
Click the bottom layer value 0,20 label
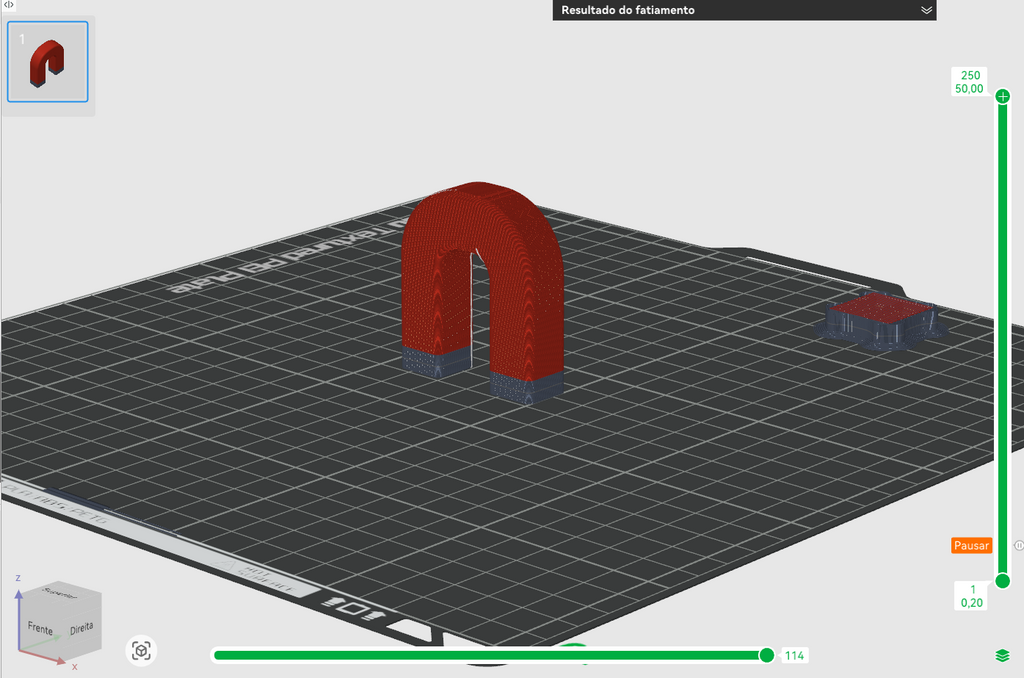pyautogui.click(x=972, y=603)
